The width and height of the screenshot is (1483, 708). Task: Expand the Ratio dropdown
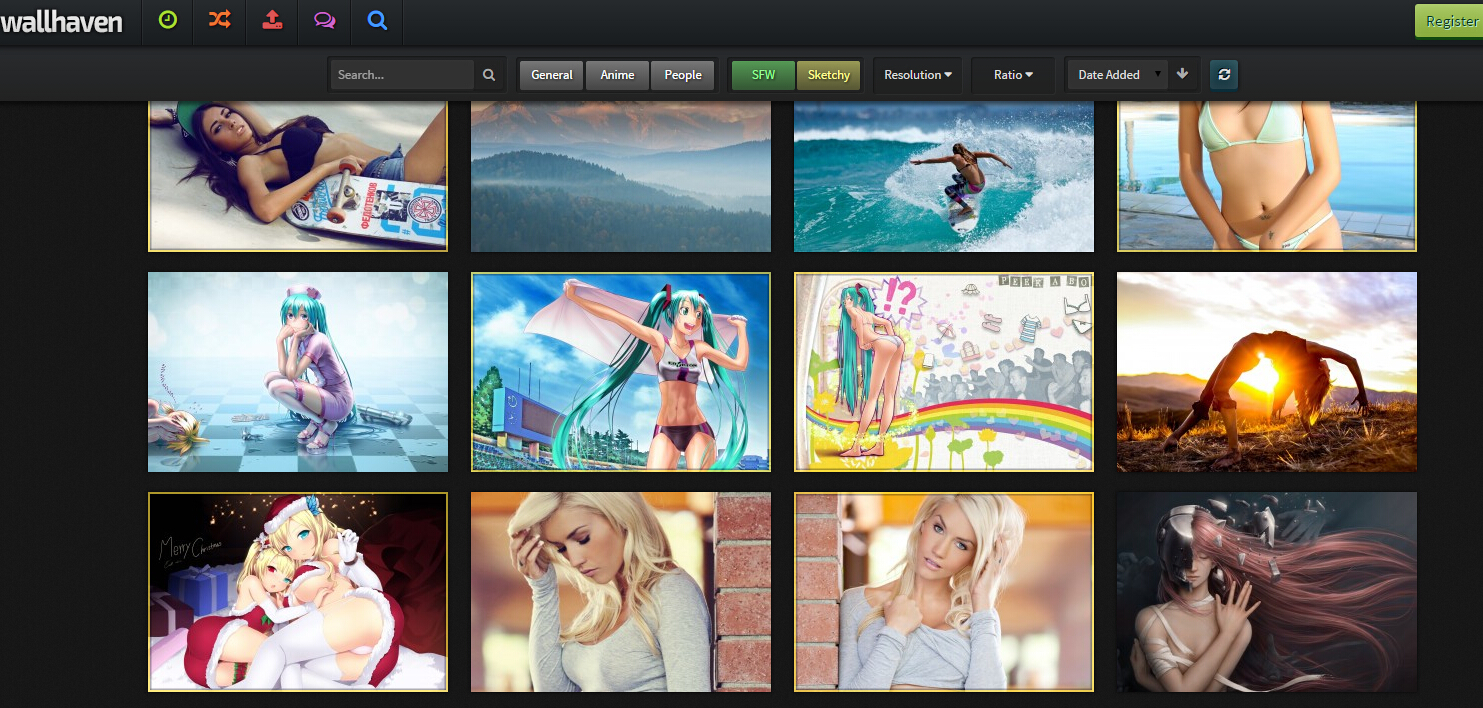tap(1013, 75)
